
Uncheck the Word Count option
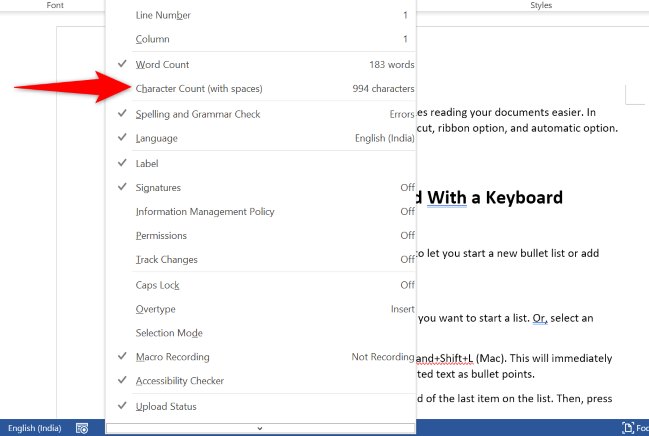pos(162,65)
